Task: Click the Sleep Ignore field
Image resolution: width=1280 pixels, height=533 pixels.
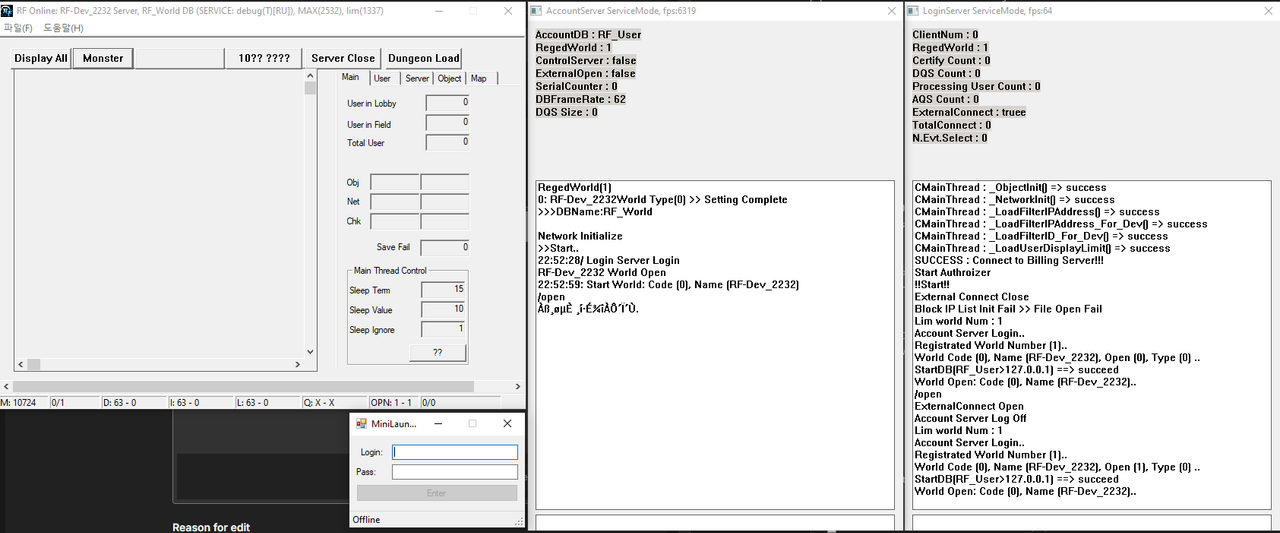Action: (x=443, y=329)
